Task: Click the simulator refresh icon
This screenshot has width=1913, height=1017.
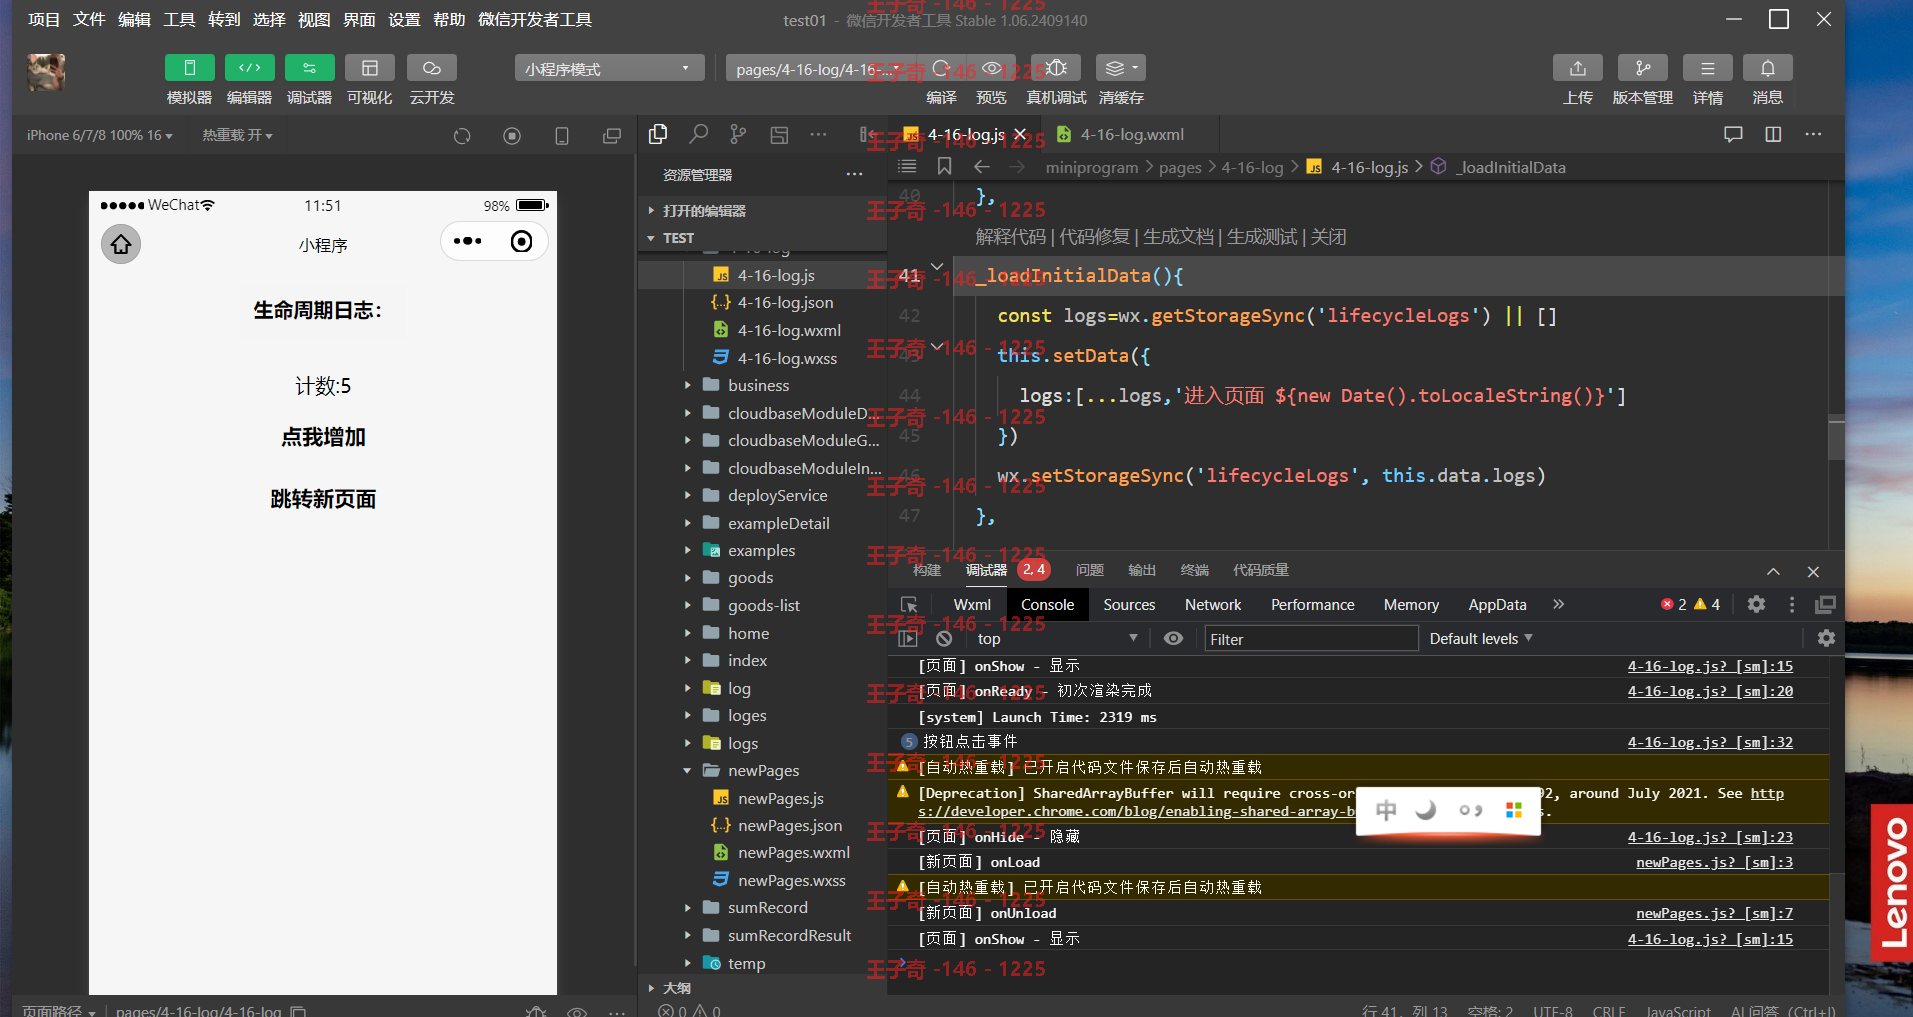Action: [462, 136]
